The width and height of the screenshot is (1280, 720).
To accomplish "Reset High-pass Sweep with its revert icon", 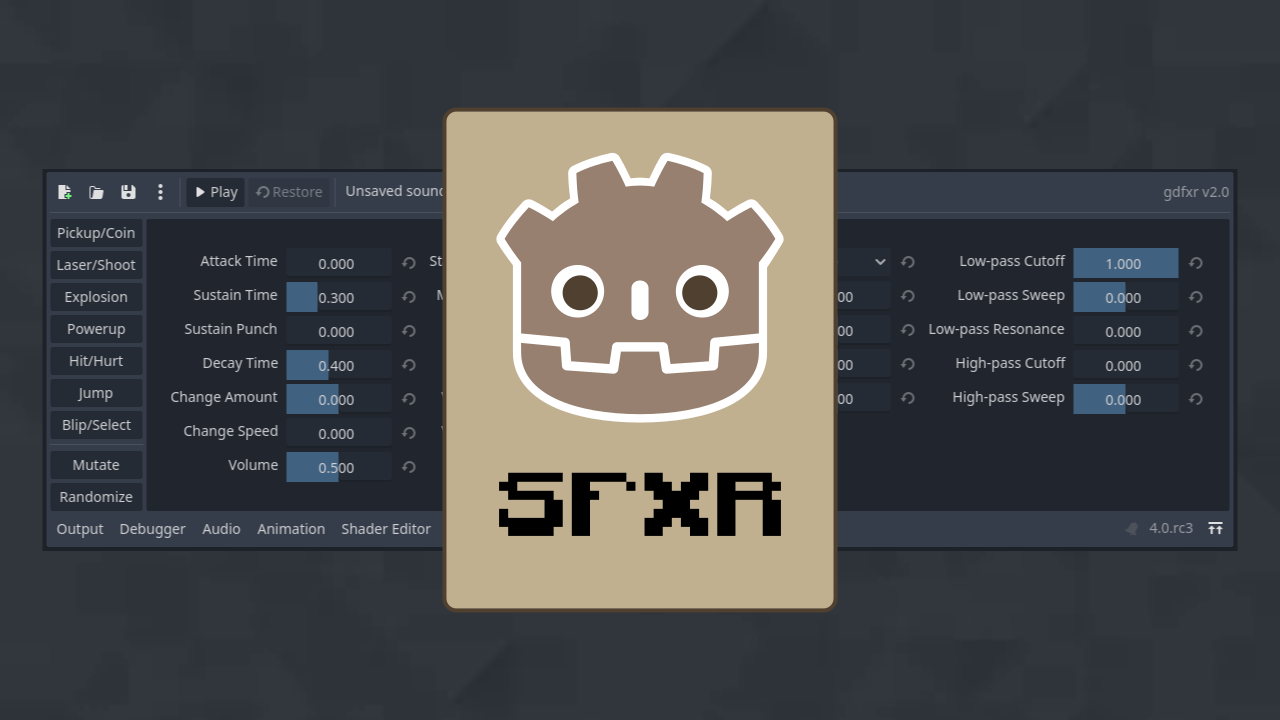I will (1195, 399).
